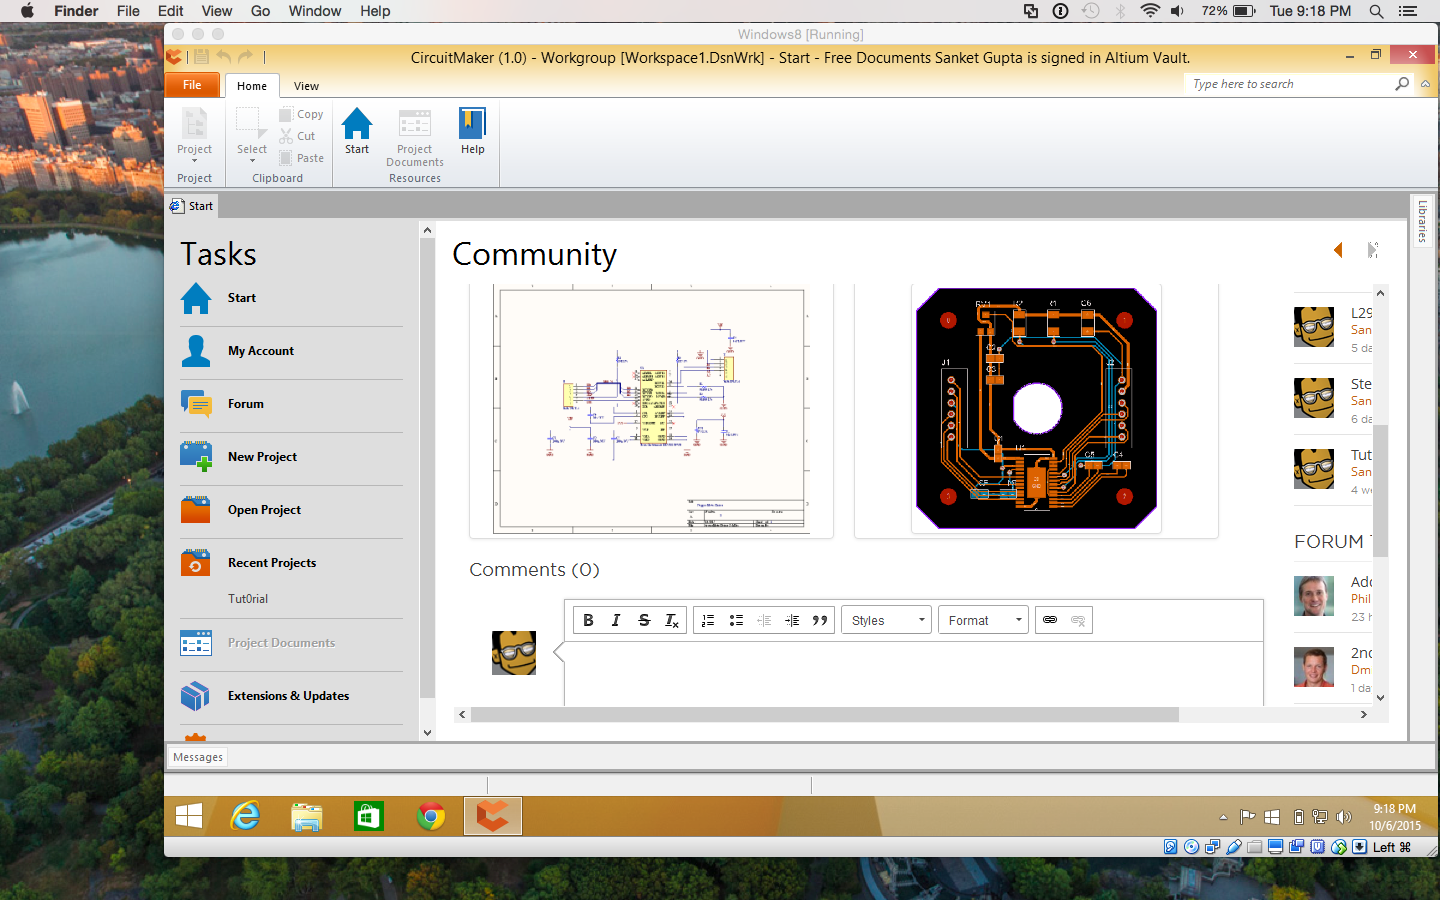Viewport: 1440px width, 900px height.
Task: Click the Forum speech bubble icon
Action: click(x=196, y=404)
